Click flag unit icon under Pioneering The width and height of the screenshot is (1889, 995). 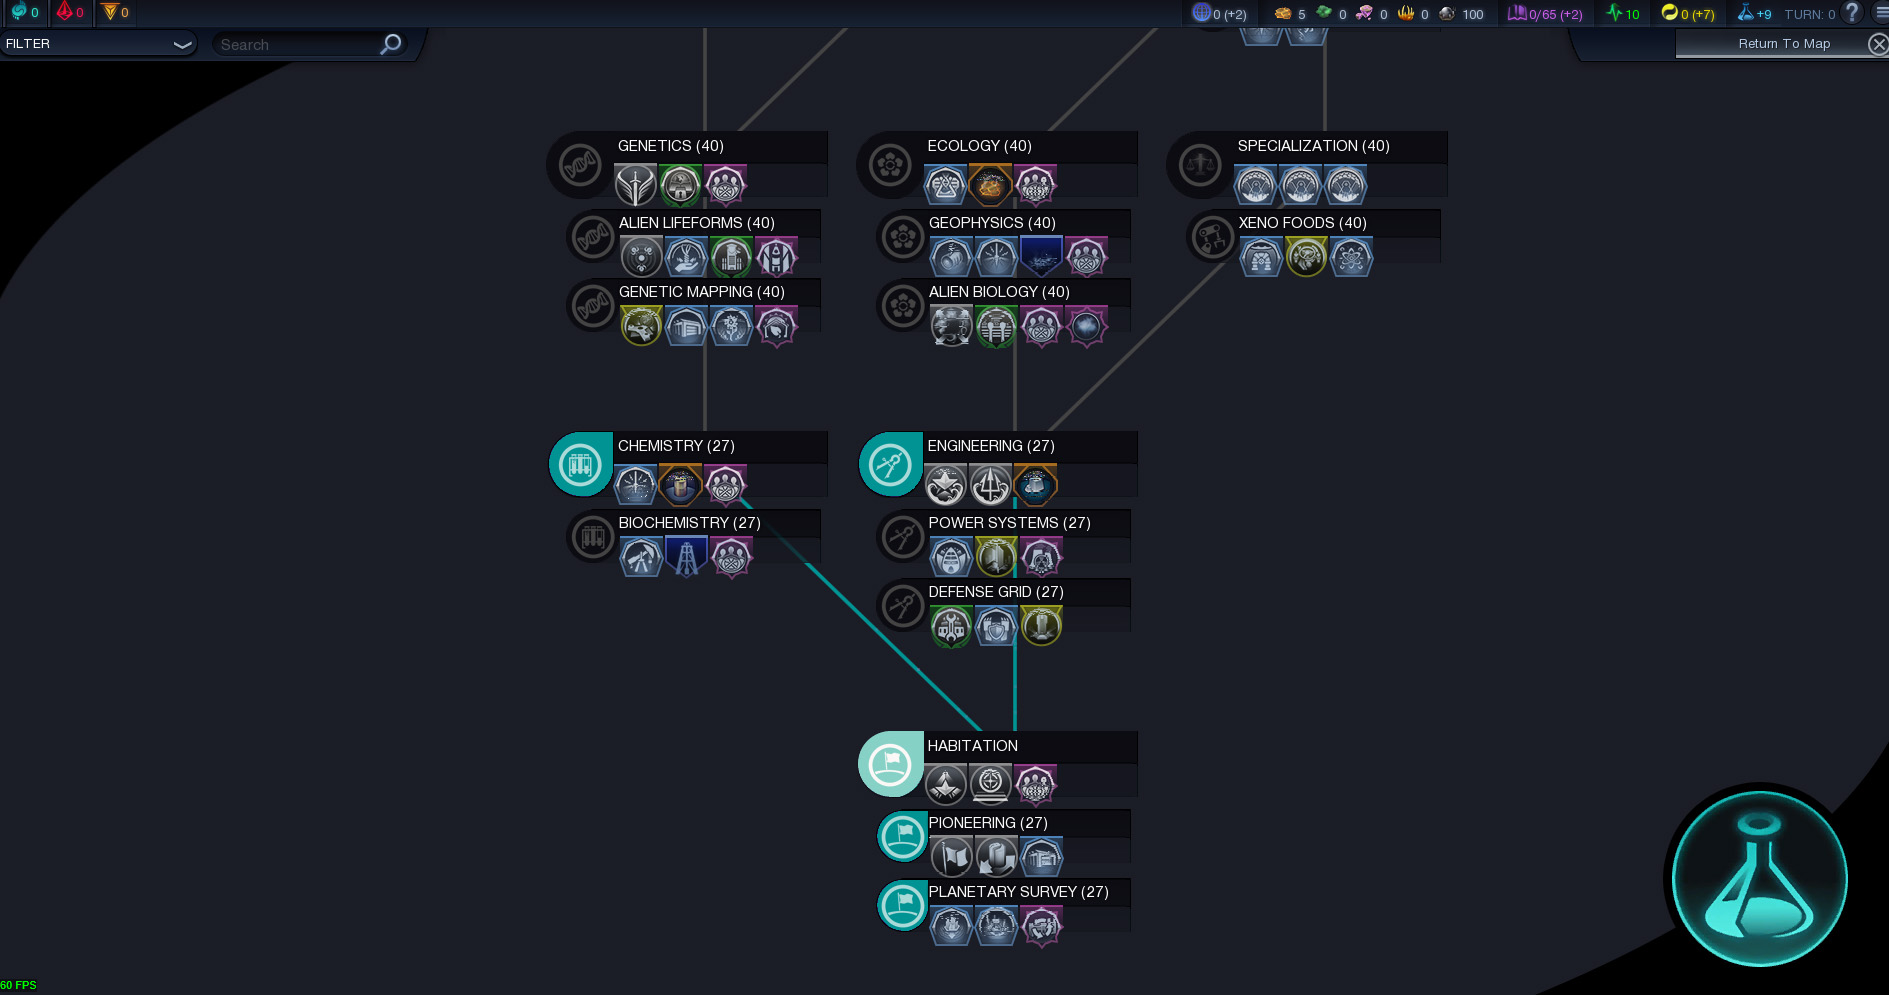coord(951,857)
